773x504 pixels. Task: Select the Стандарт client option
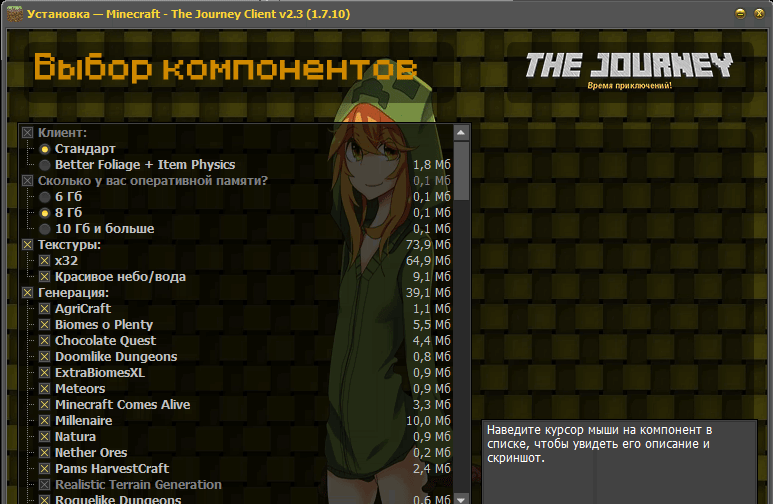tap(45, 149)
